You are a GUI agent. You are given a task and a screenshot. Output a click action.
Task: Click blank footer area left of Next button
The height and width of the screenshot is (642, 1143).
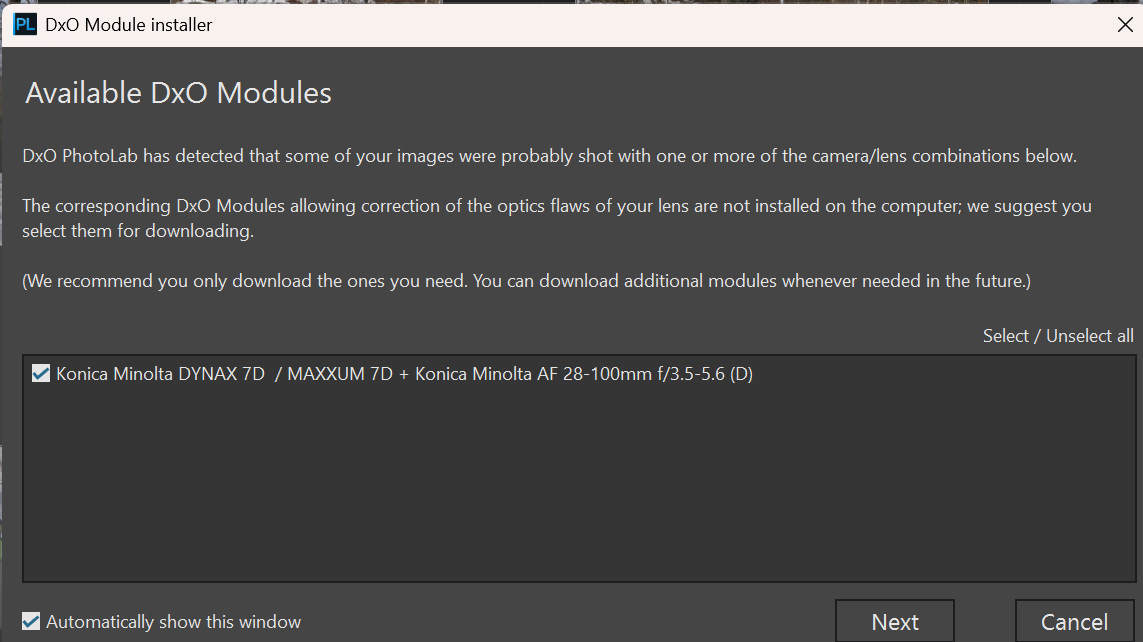click(570, 621)
